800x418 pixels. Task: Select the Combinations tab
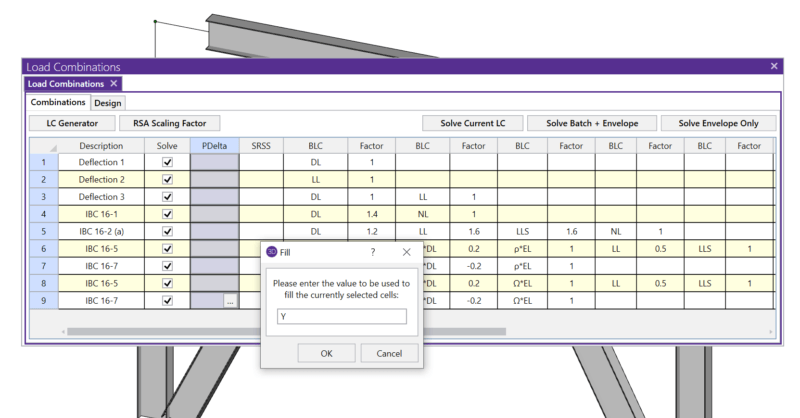(x=57, y=102)
